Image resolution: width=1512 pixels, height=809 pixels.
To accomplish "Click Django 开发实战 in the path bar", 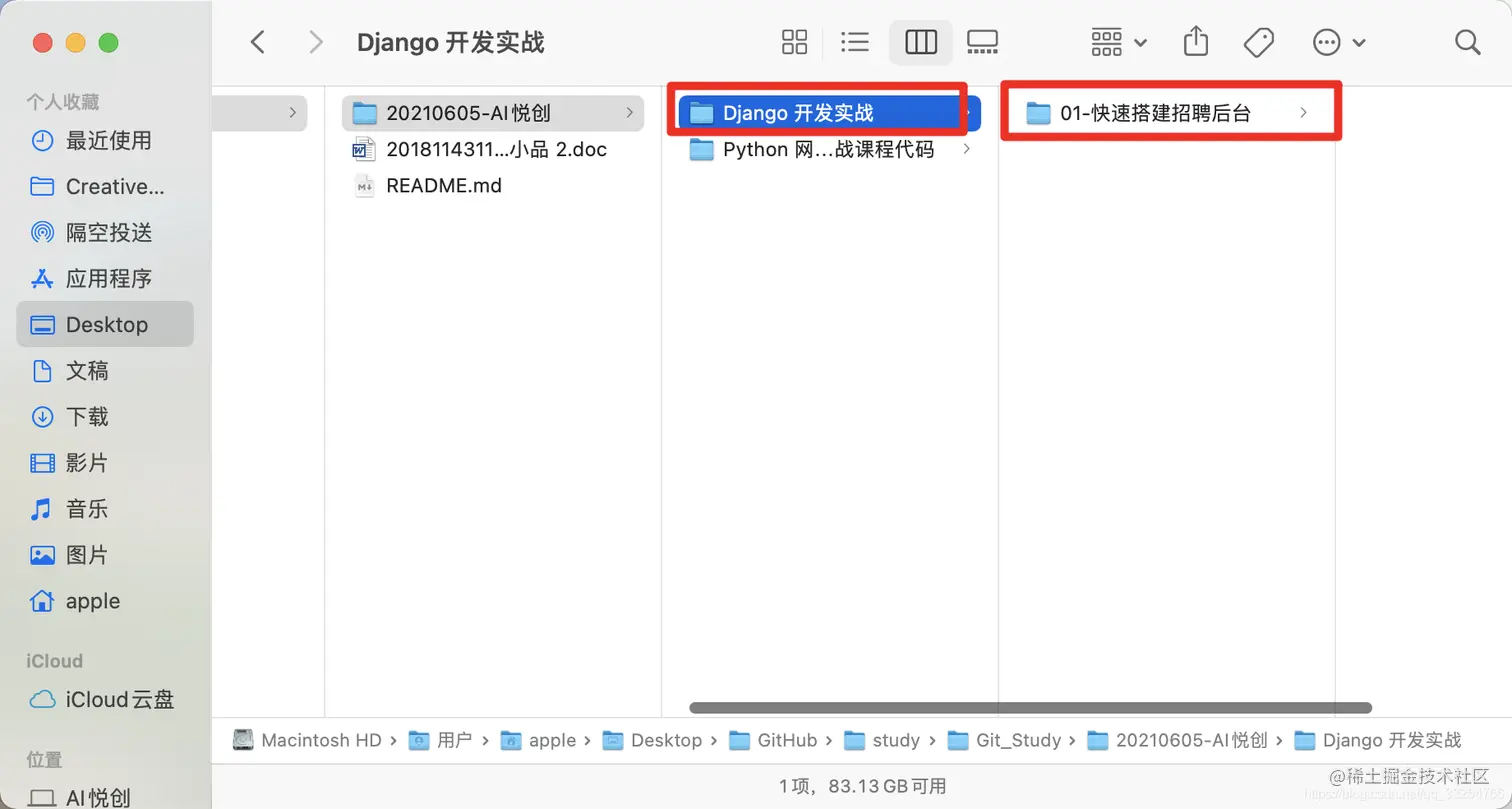I will tap(1378, 740).
